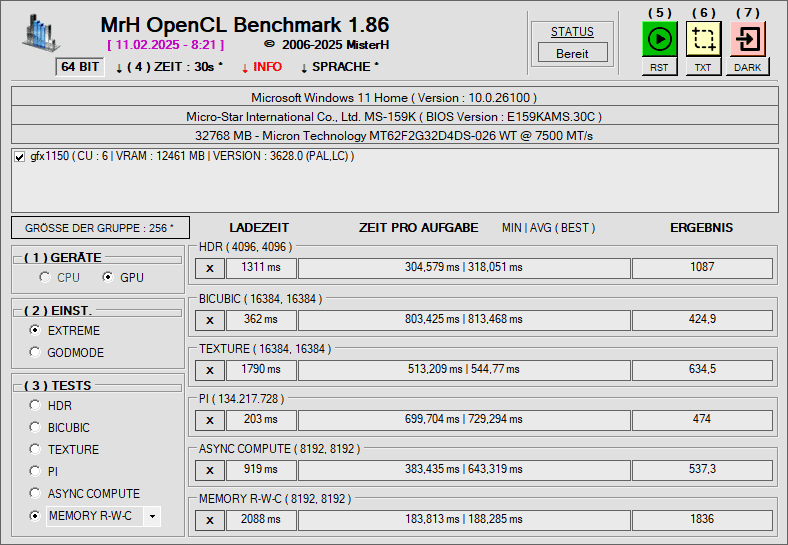
Task: Open the ZEIT : 30s time menu
Action: (169, 67)
